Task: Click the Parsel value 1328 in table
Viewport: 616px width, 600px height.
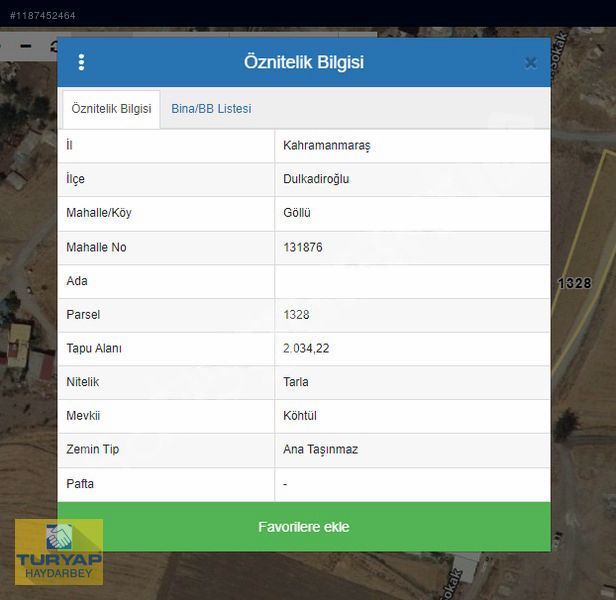Action: [x=296, y=315]
